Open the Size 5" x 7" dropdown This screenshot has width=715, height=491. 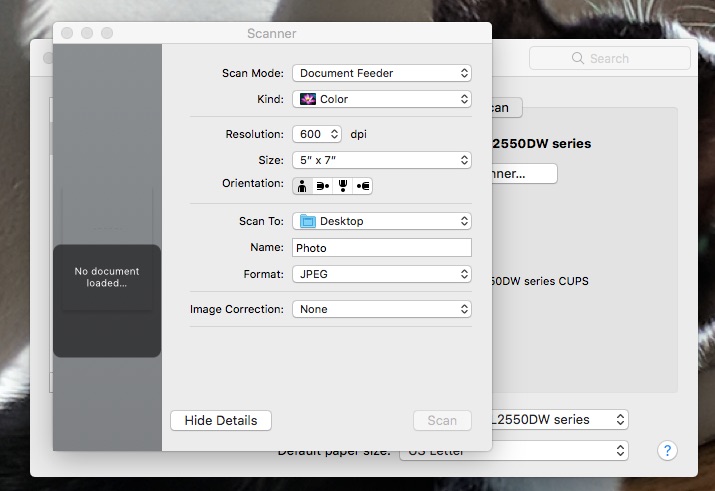(x=382, y=160)
